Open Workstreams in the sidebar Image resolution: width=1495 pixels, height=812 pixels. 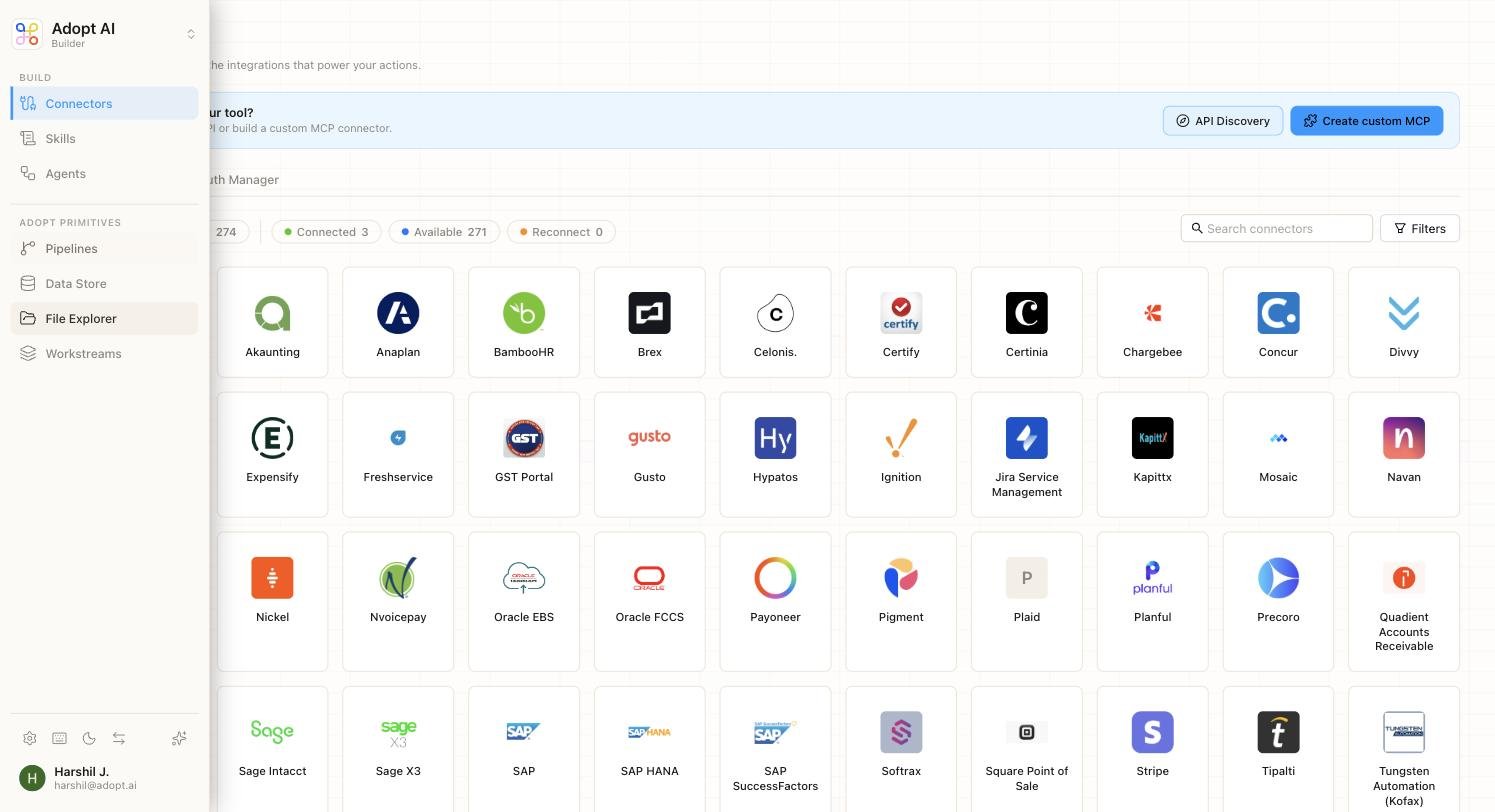coord(104,353)
